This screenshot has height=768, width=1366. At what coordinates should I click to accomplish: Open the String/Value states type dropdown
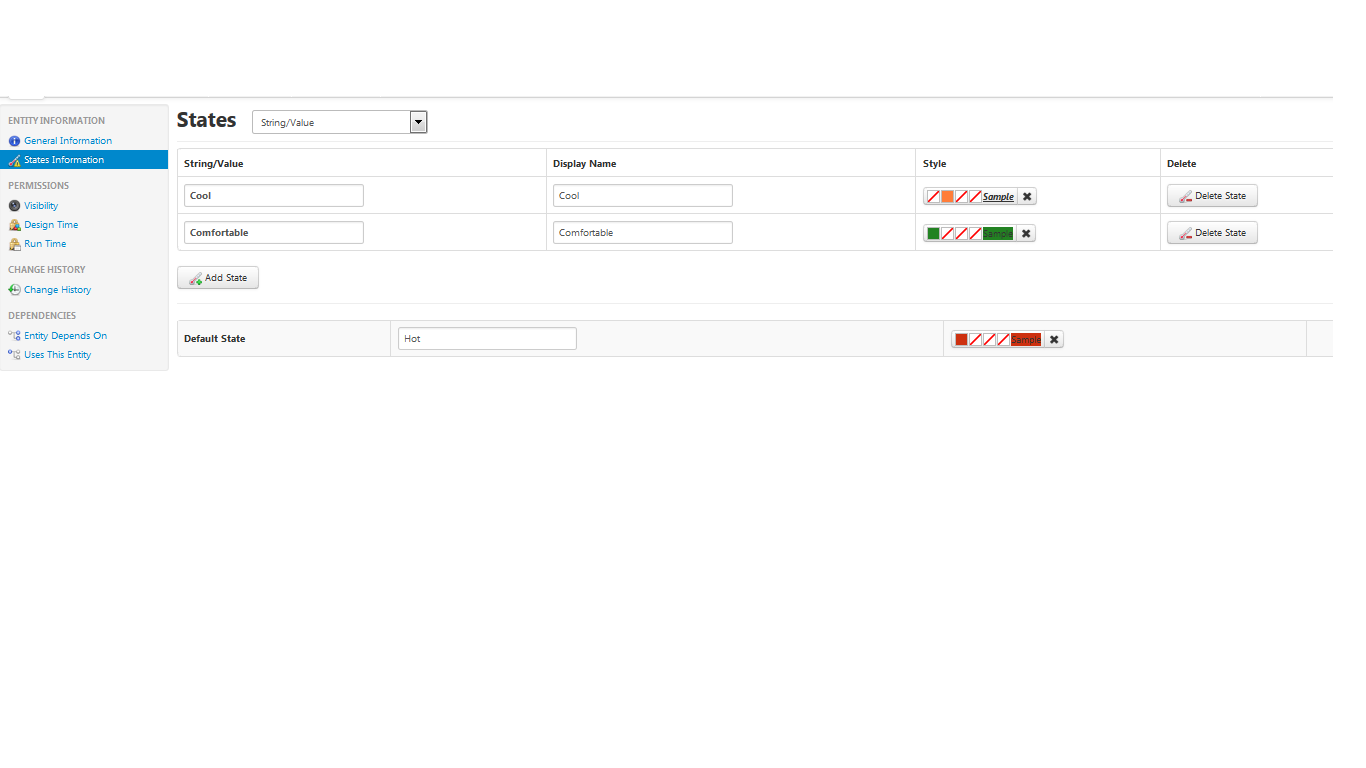[x=340, y=122]
